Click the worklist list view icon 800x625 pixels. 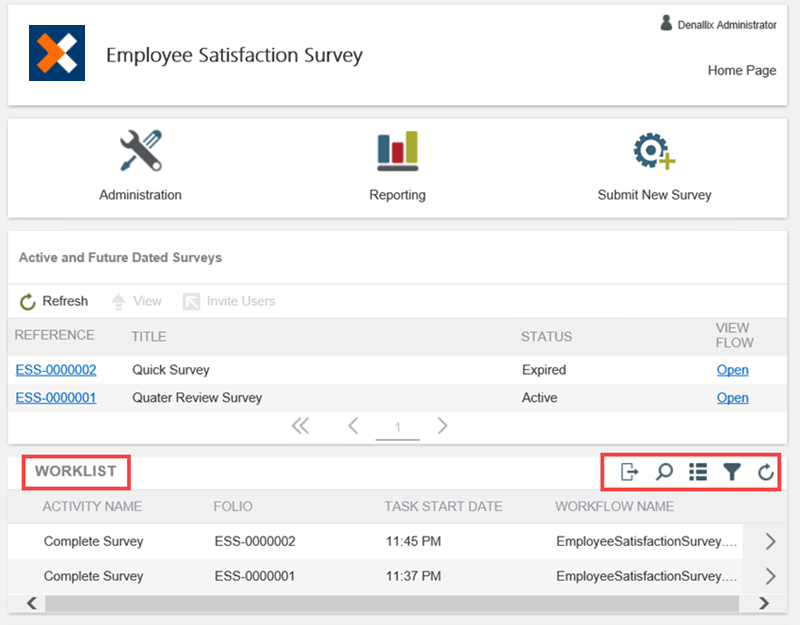tap(698, 472)
